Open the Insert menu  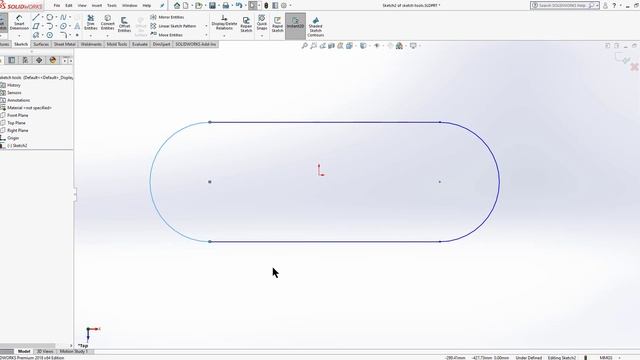click(x=97, y=6)
